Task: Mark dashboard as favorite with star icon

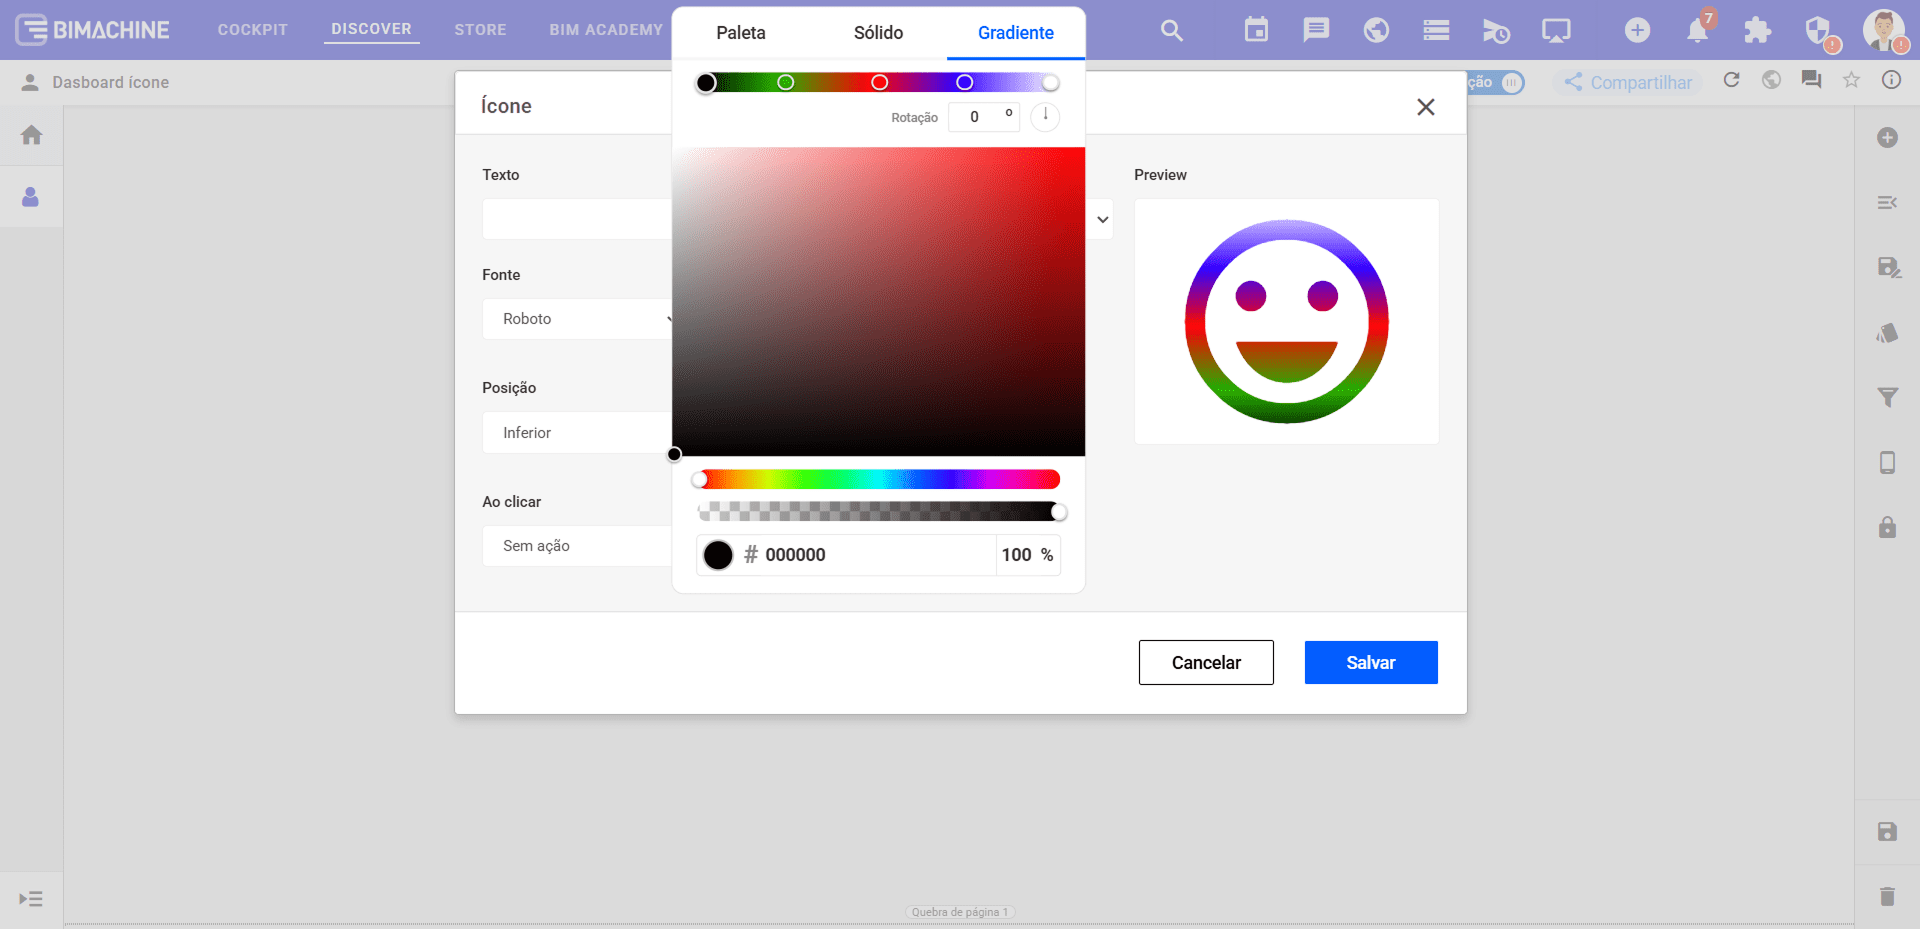Action: [x=1851, y=80]
